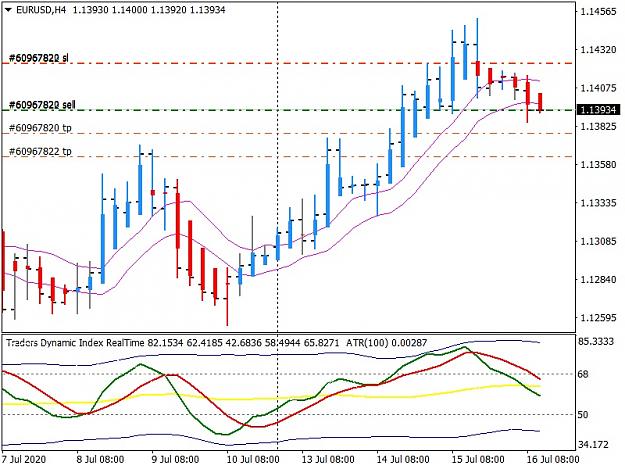Click the 13 Jul 08:00 time label
The width and height of the screenshot is (625, 469).
pos(328,459)
